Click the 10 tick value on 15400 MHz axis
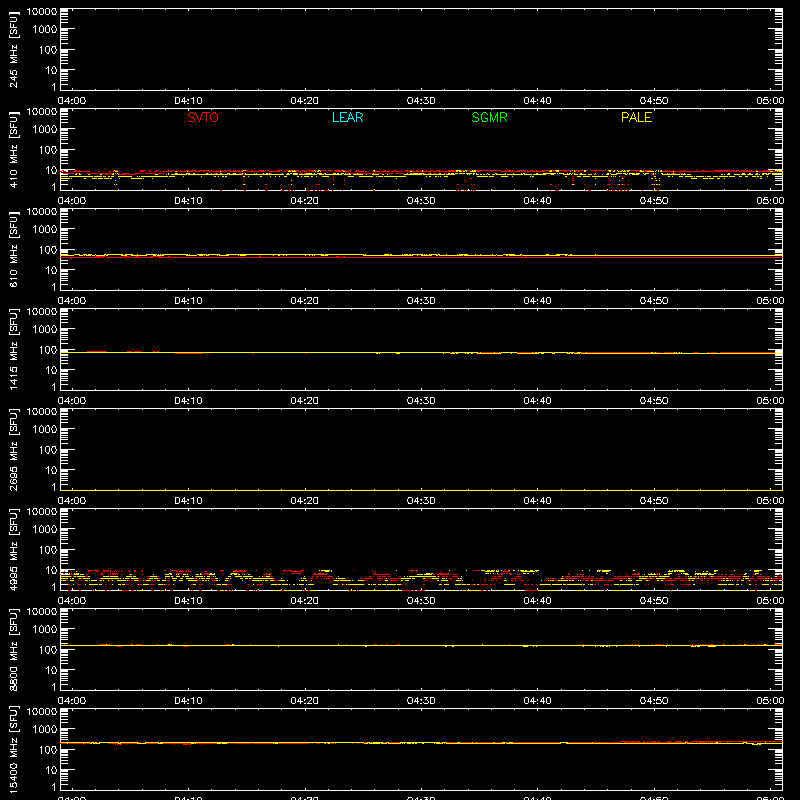 point(52,770)
